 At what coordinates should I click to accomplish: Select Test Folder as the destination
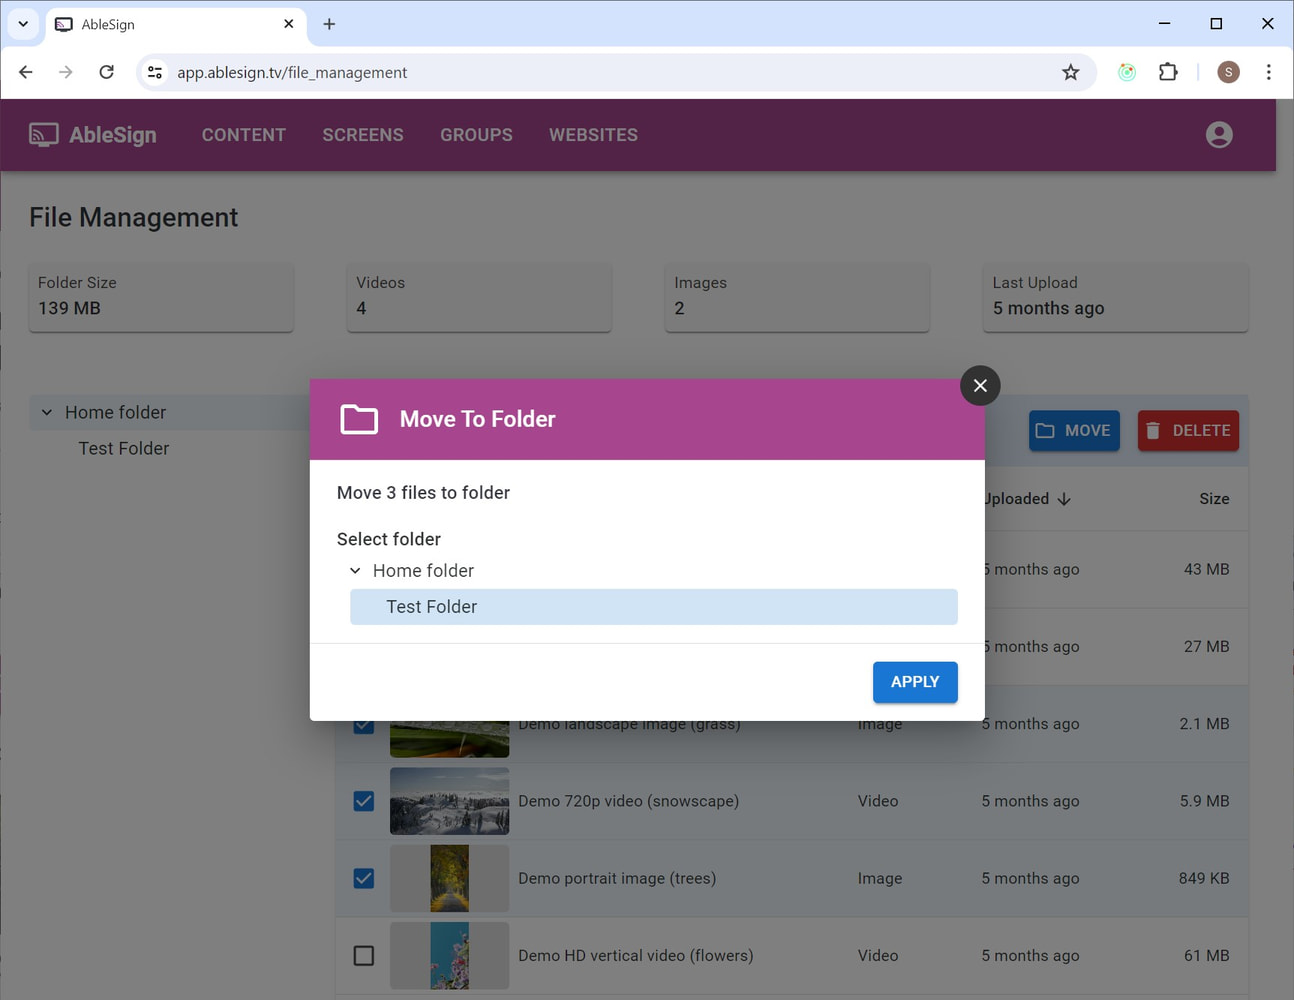coord(432,606)
